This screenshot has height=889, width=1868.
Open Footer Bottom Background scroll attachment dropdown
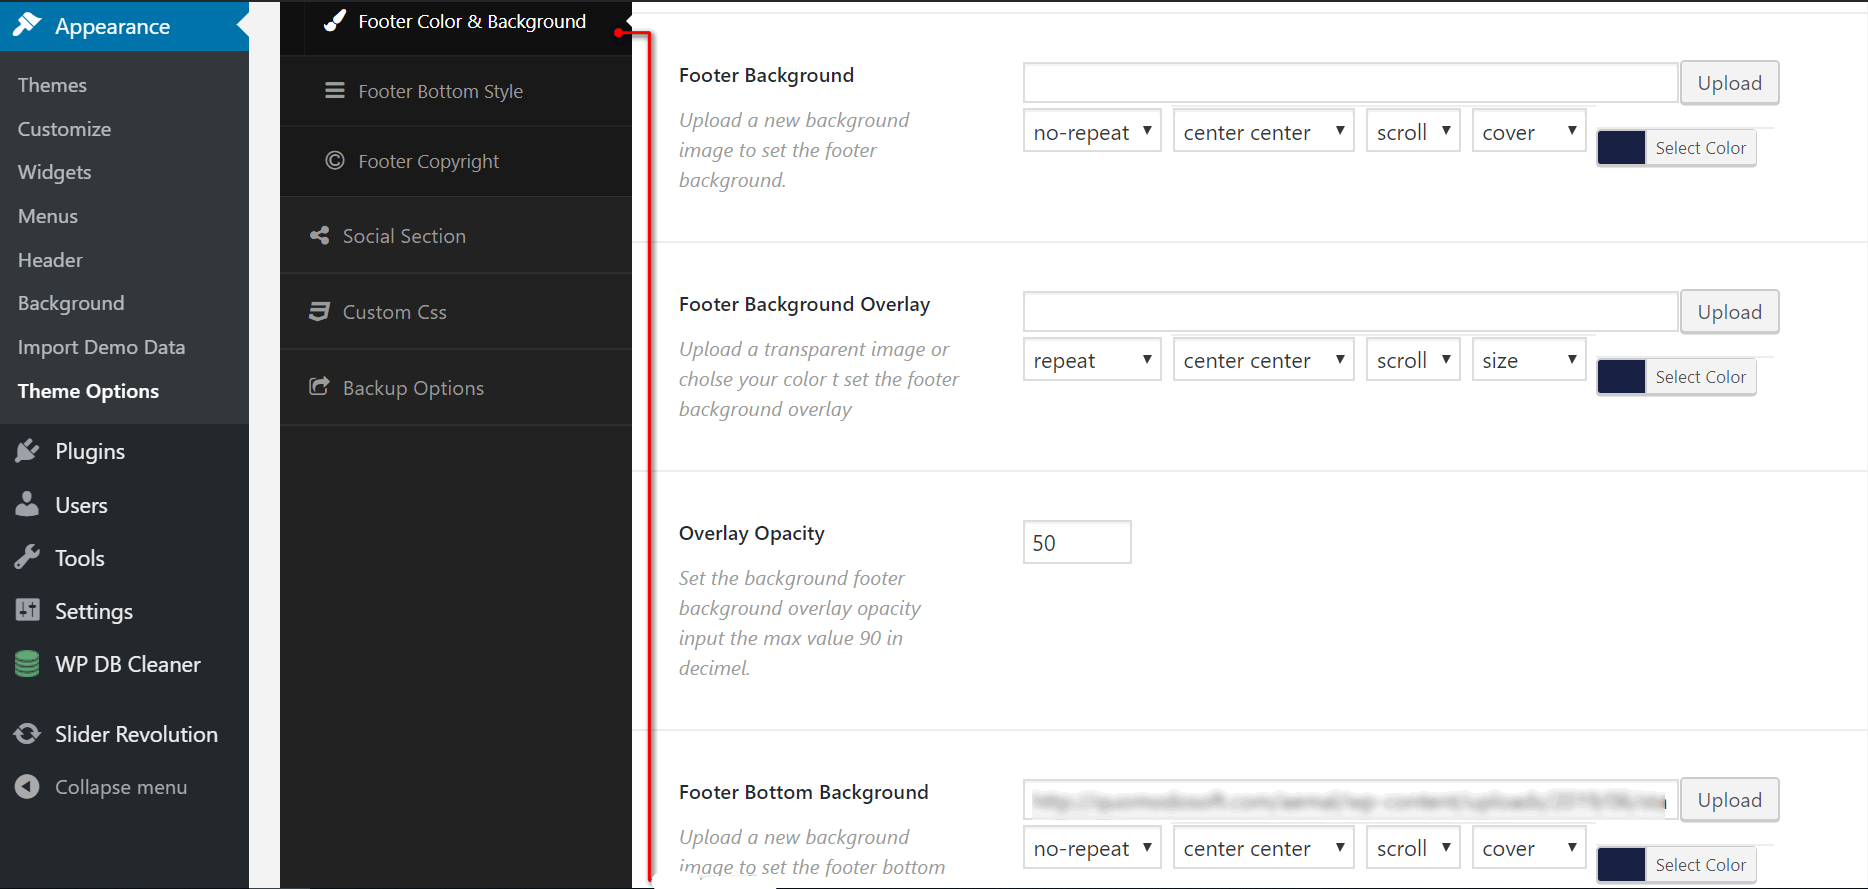pos(1412,848)
